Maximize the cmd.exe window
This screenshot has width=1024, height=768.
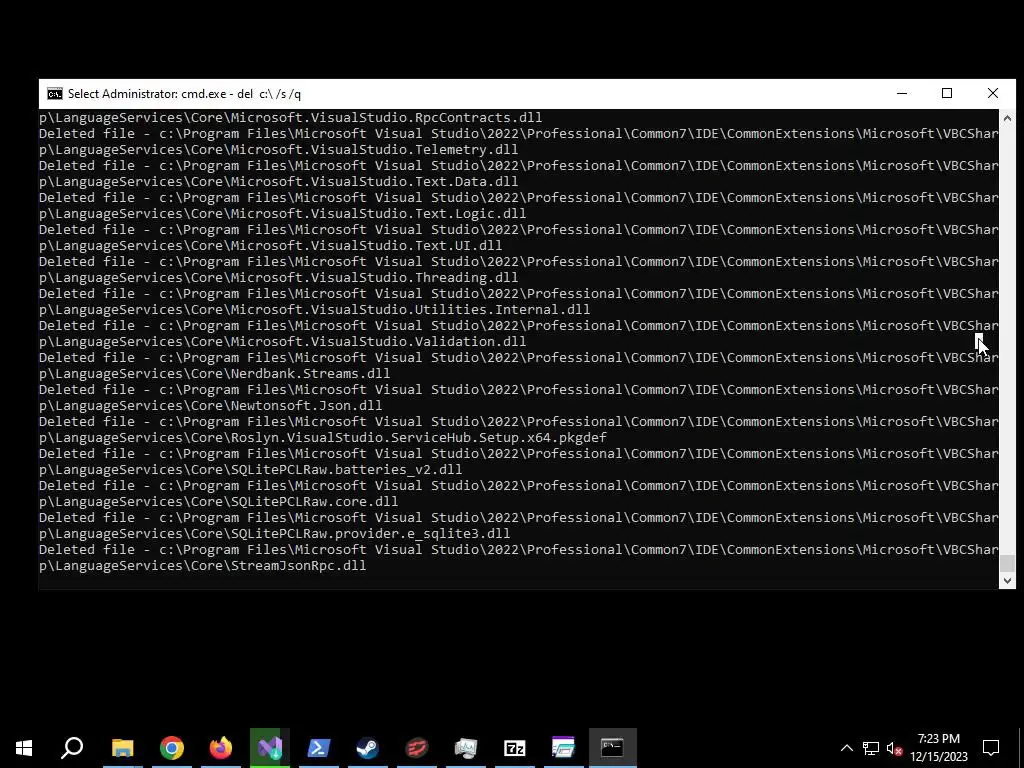[947, 93]
